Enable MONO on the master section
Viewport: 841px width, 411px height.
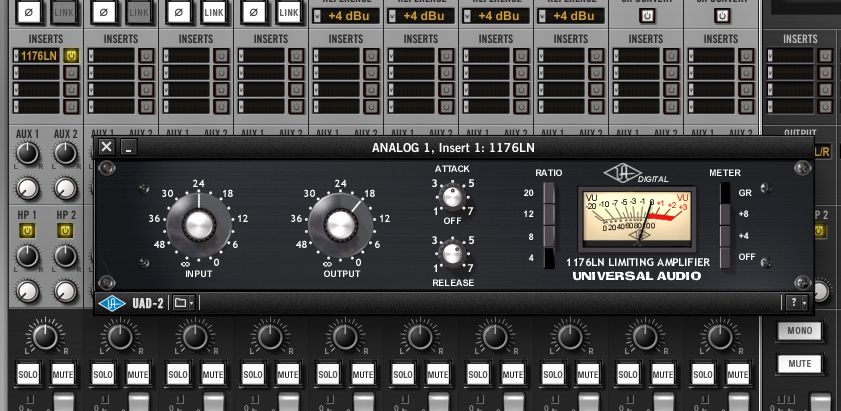pyautogui.click(x=800, y=331)
